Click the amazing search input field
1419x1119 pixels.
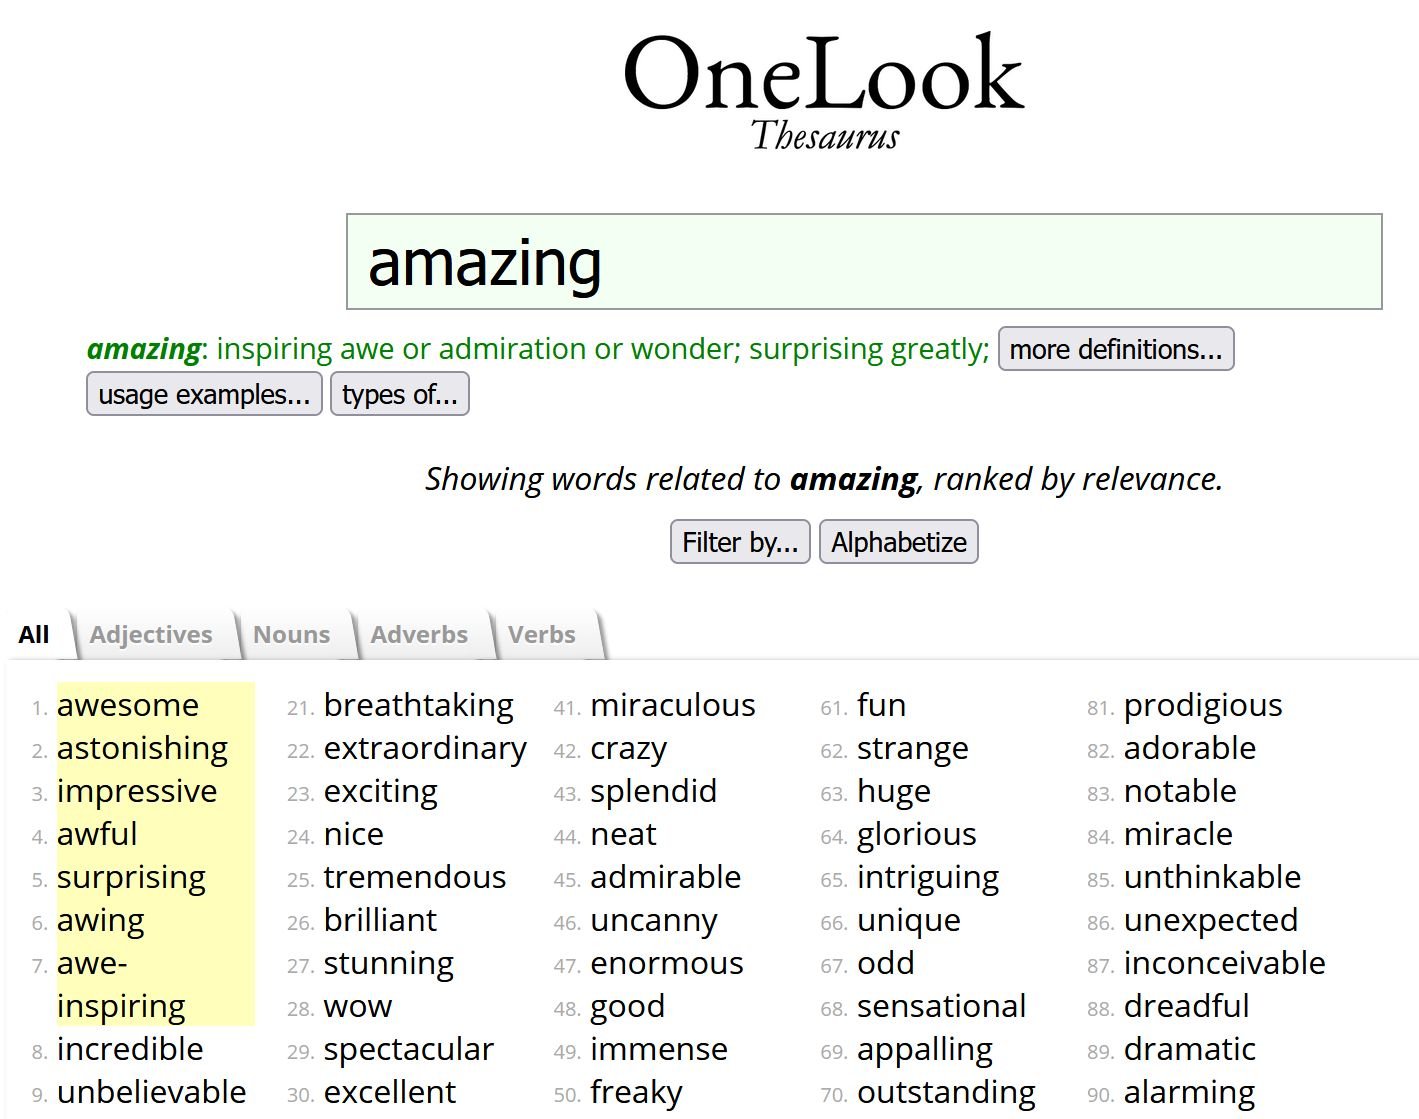(x=864, y=262)
